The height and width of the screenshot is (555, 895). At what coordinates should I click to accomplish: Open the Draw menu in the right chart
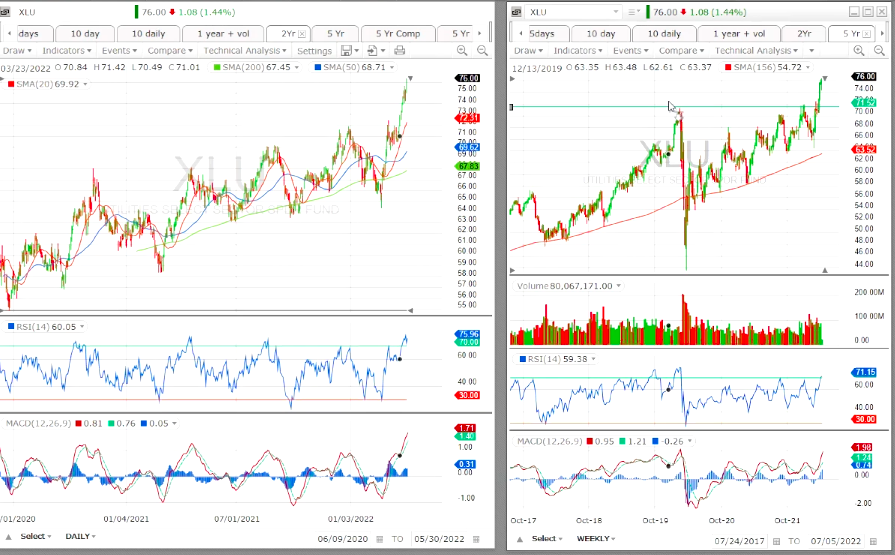(x=528, y=51)
